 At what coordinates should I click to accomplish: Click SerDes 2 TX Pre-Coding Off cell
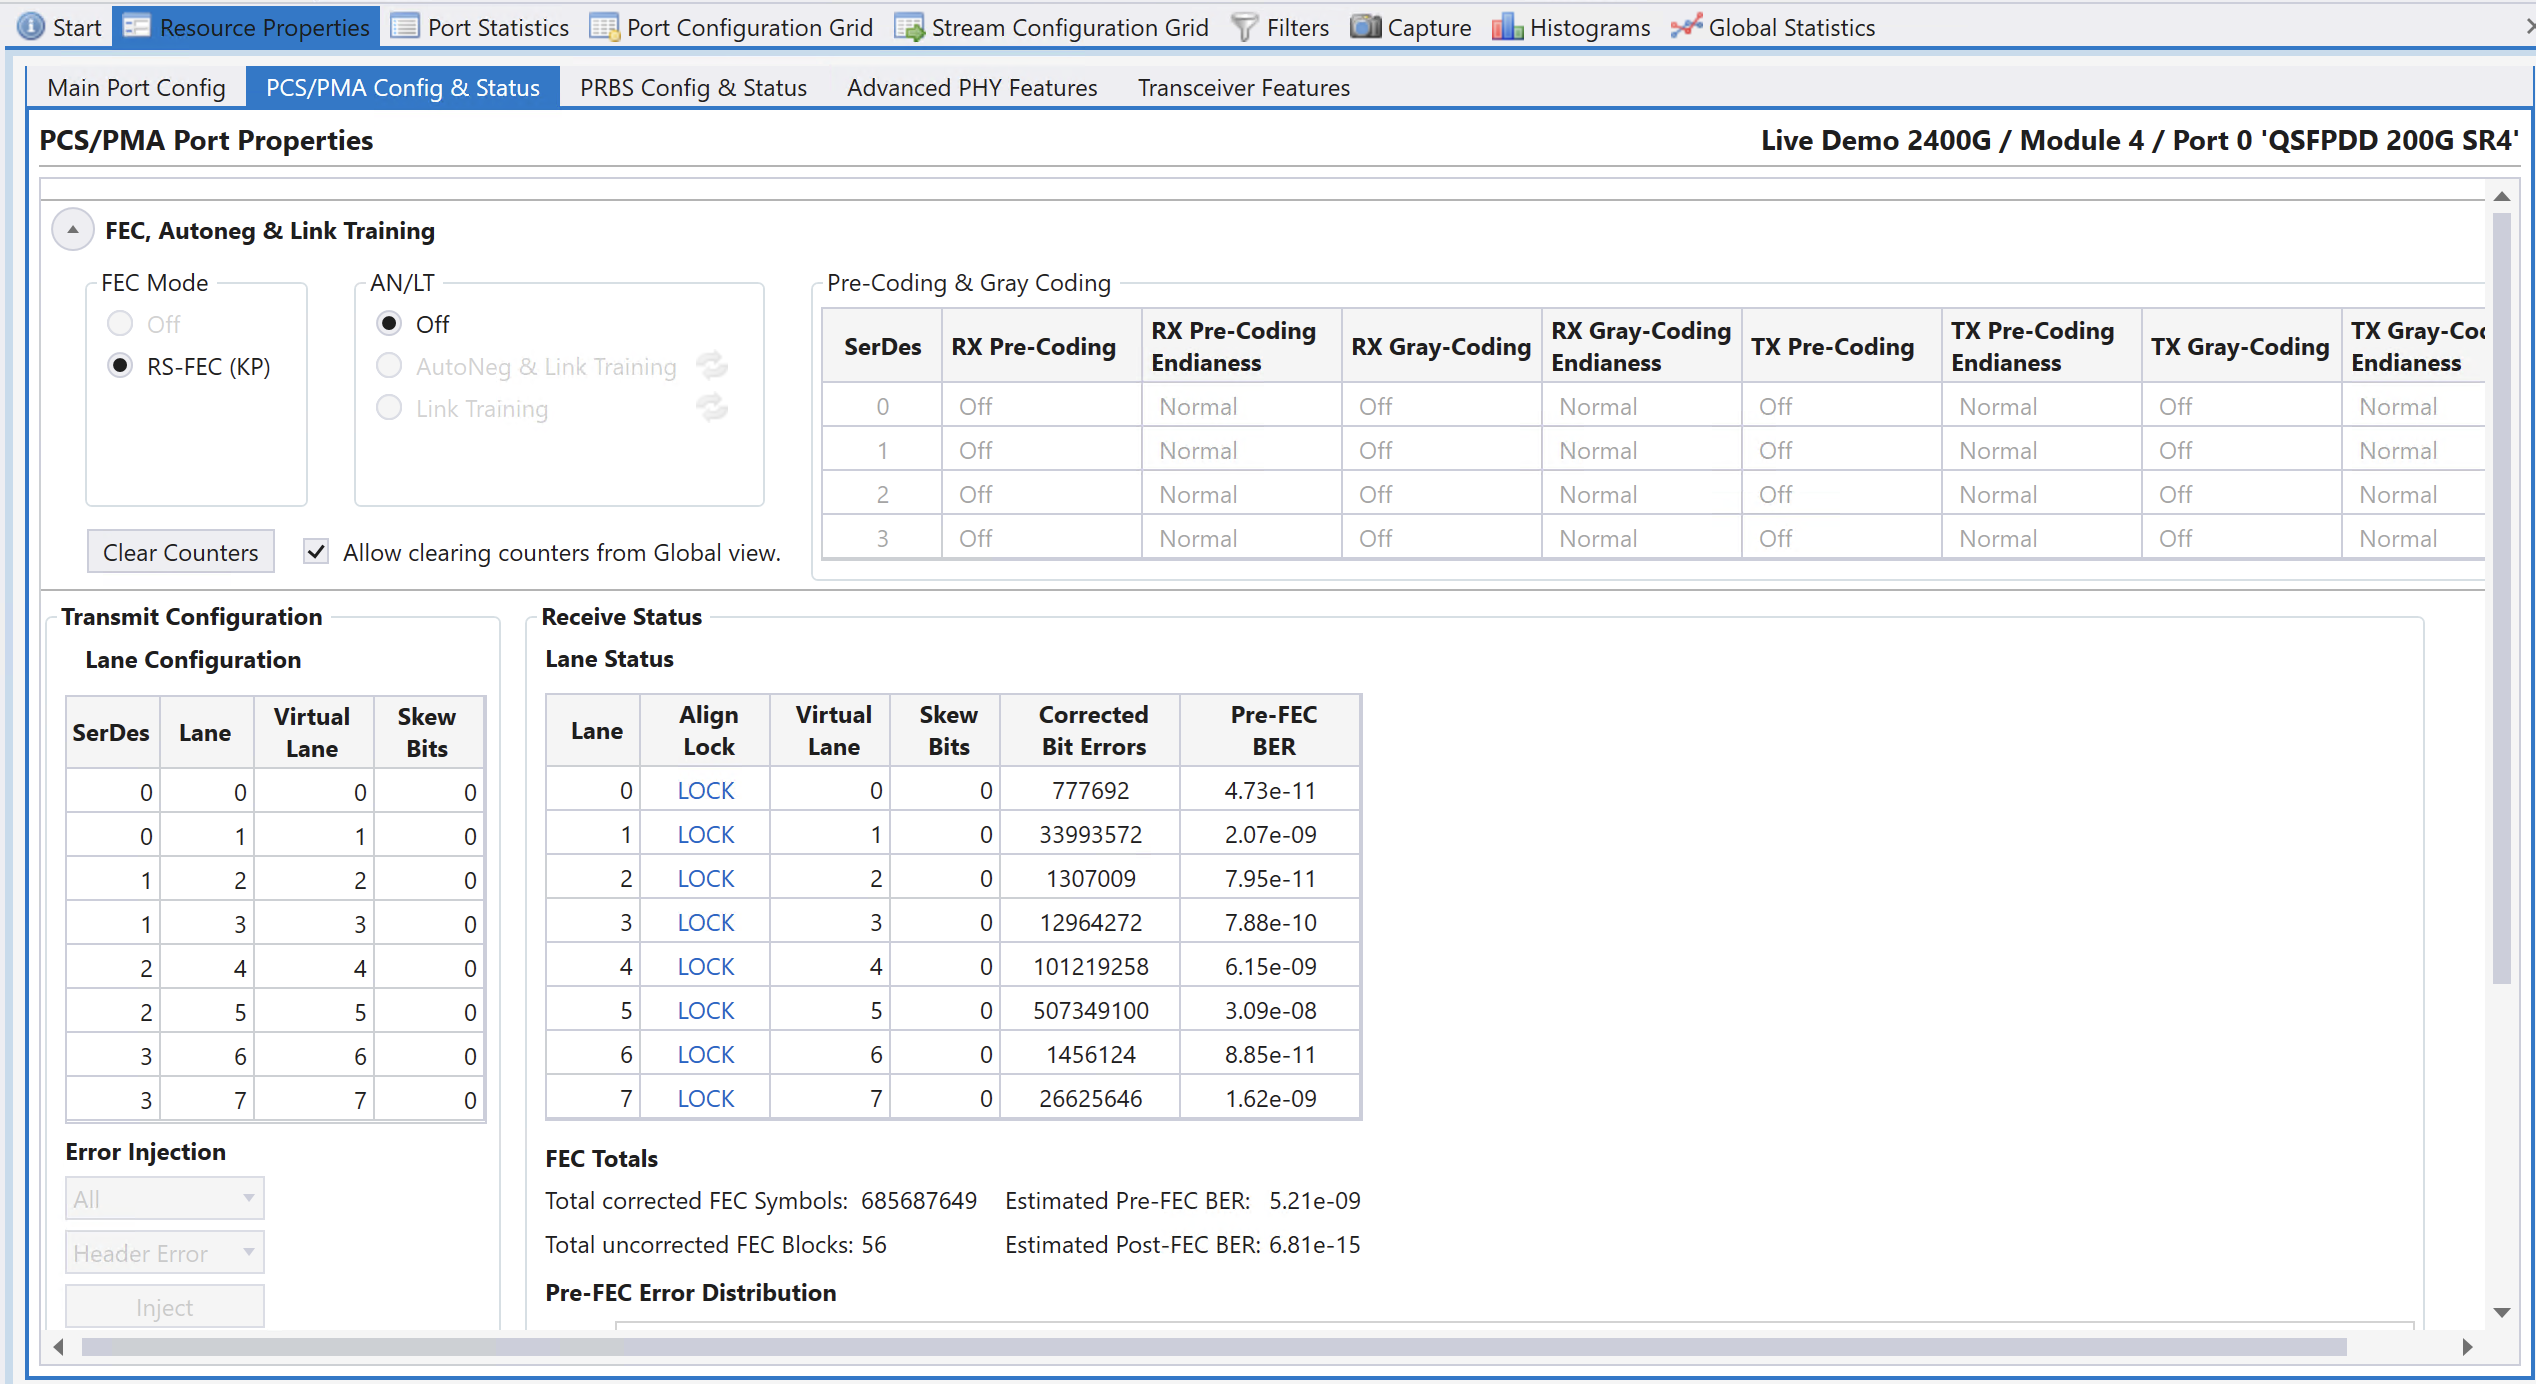1841,494
